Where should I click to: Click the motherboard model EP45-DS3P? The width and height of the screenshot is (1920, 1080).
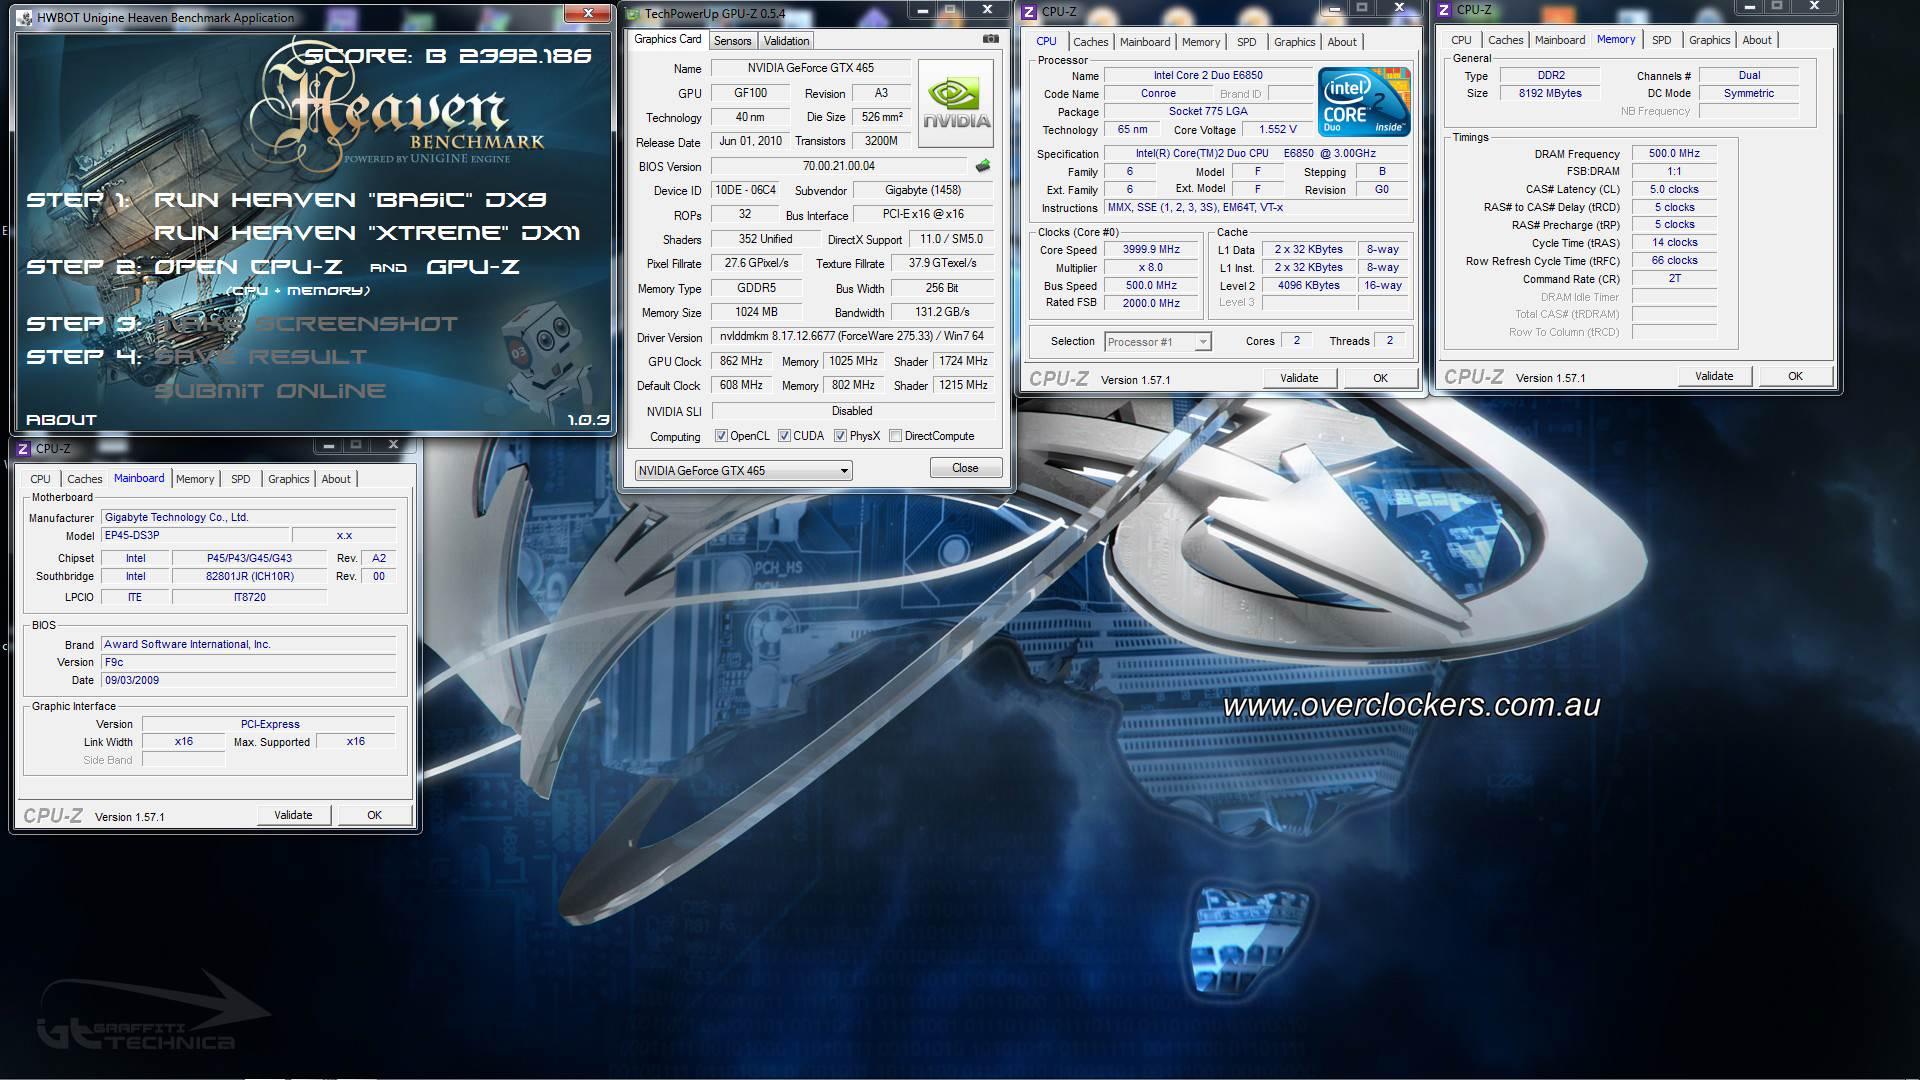point(196,535)
